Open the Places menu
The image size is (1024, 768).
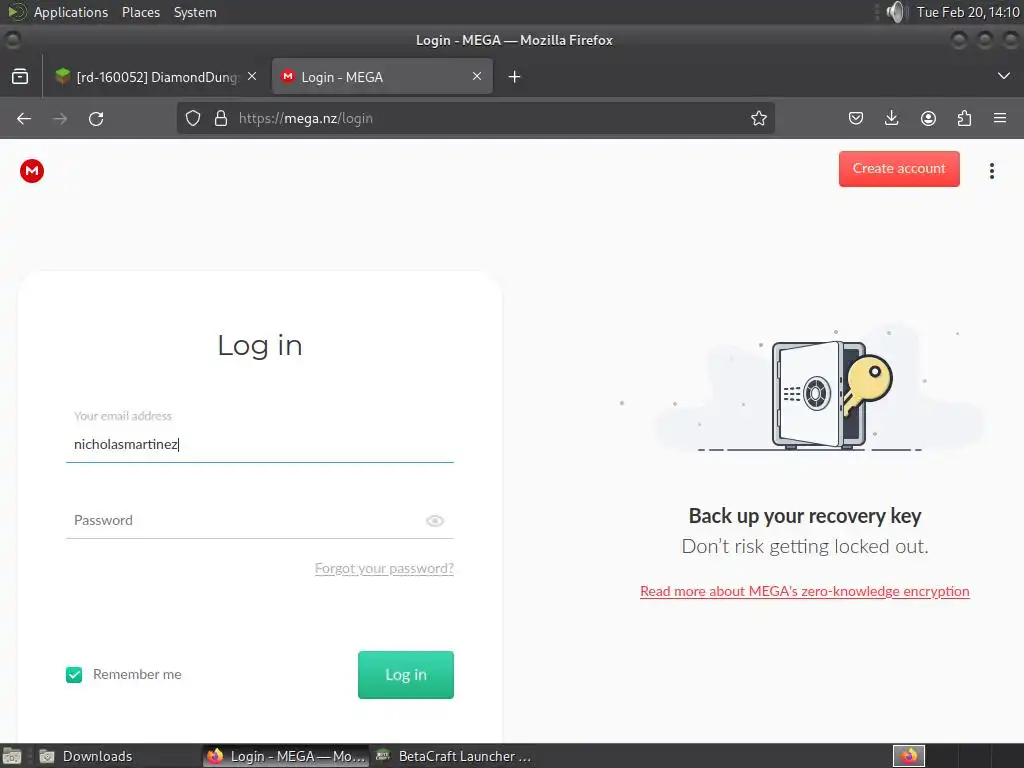[140, 12]
